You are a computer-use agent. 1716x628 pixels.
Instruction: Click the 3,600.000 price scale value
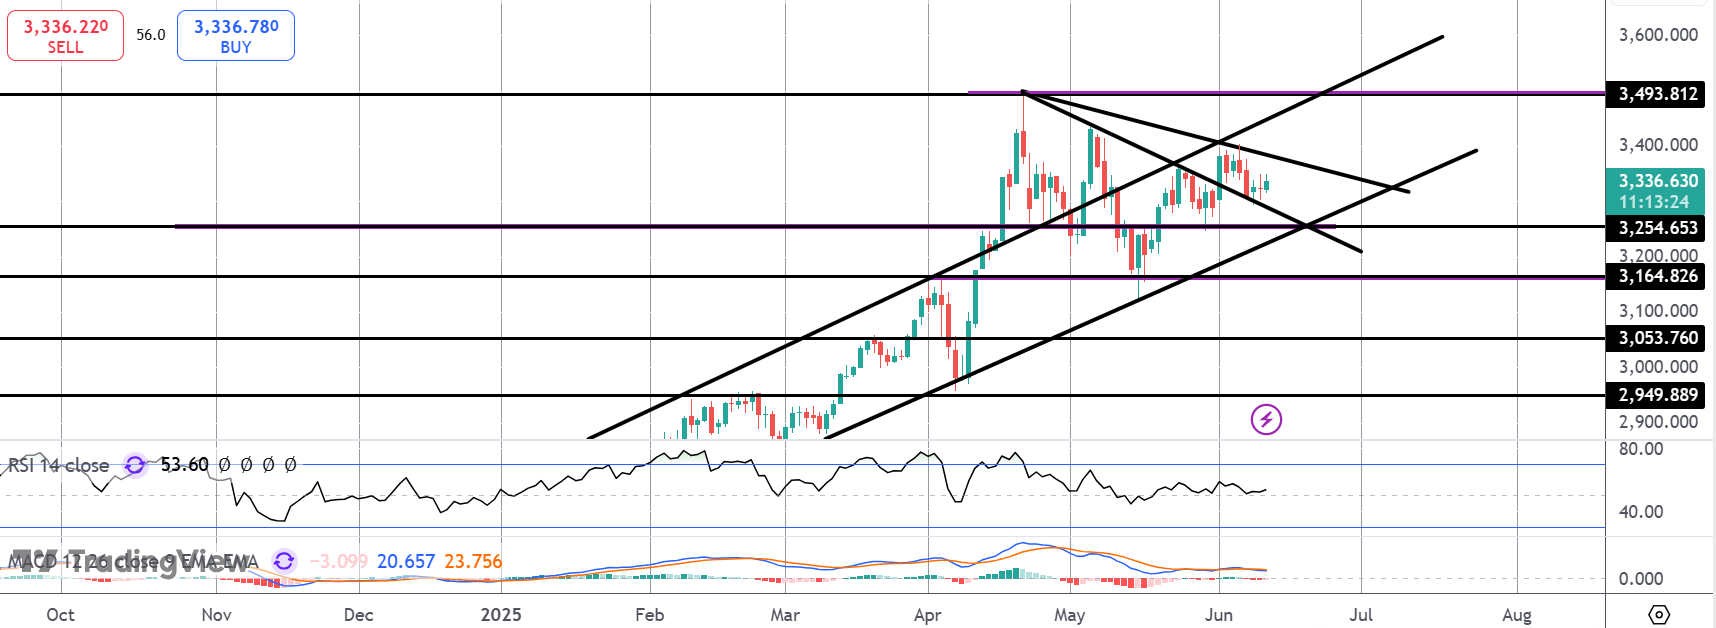[x=1658, y=35]
